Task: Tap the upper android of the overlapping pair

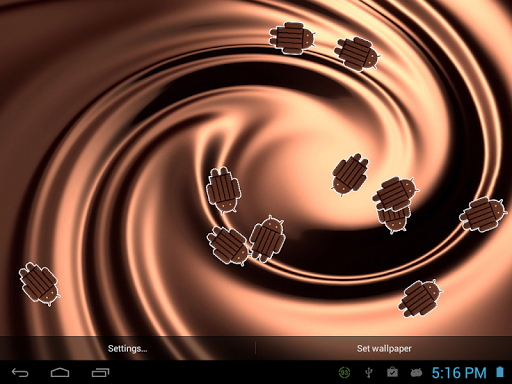Action: coord(396,194)
